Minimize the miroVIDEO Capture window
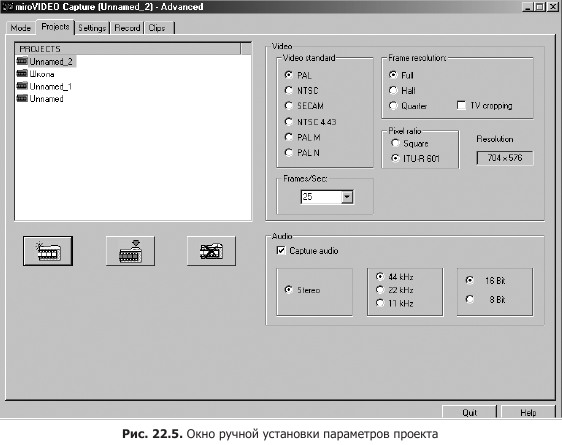Viewport: 562px width, 445px height. pos(528,7)
